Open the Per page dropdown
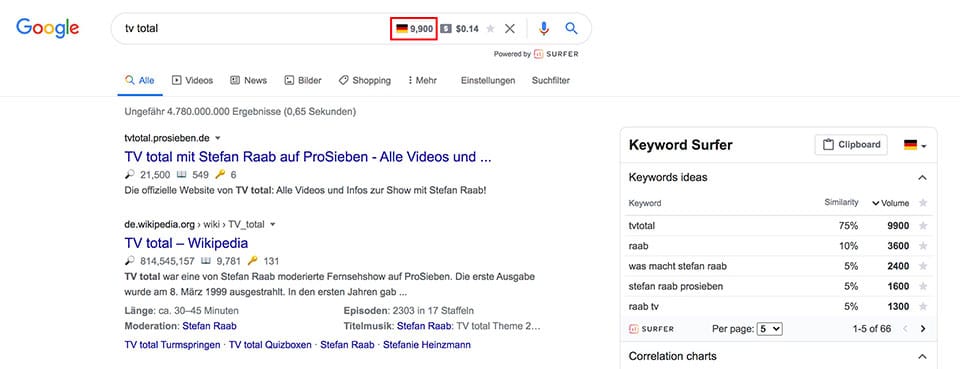Image resolution: width=960 pixels, height=369 pixels. click(770, 329)
